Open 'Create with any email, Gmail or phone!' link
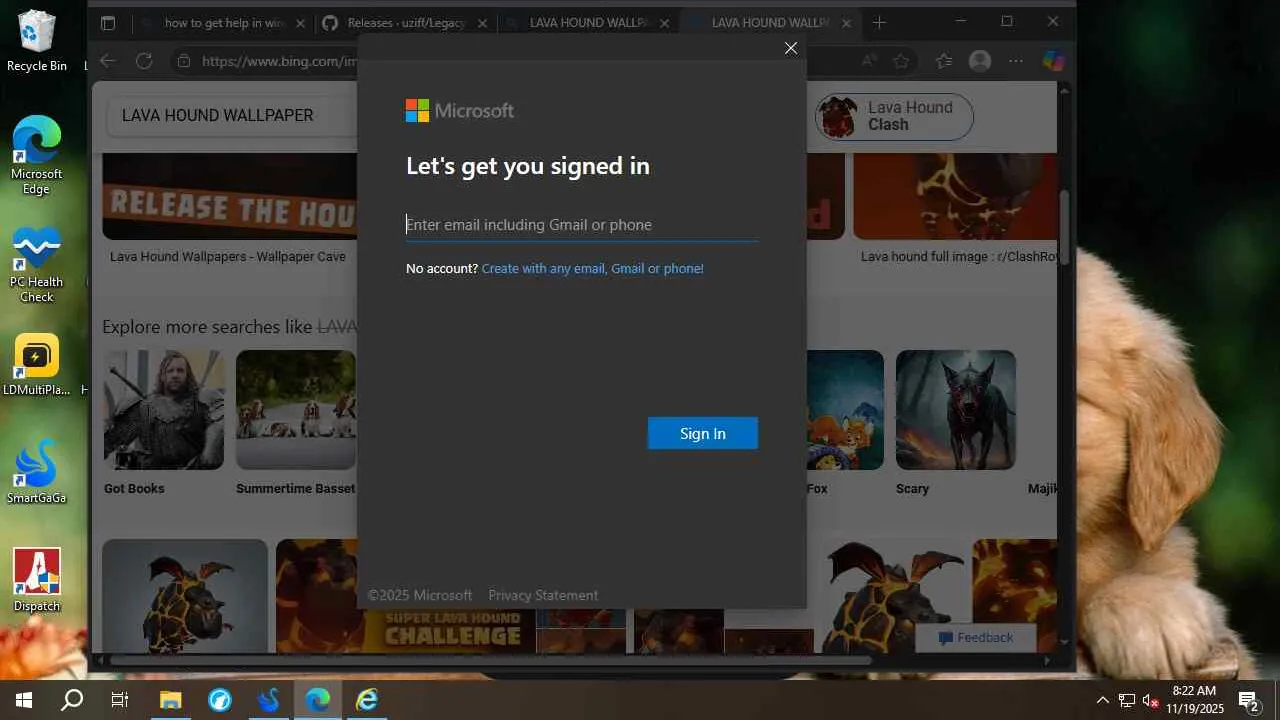The height and width of the screenshot is (720, 1280). point(593,268)
